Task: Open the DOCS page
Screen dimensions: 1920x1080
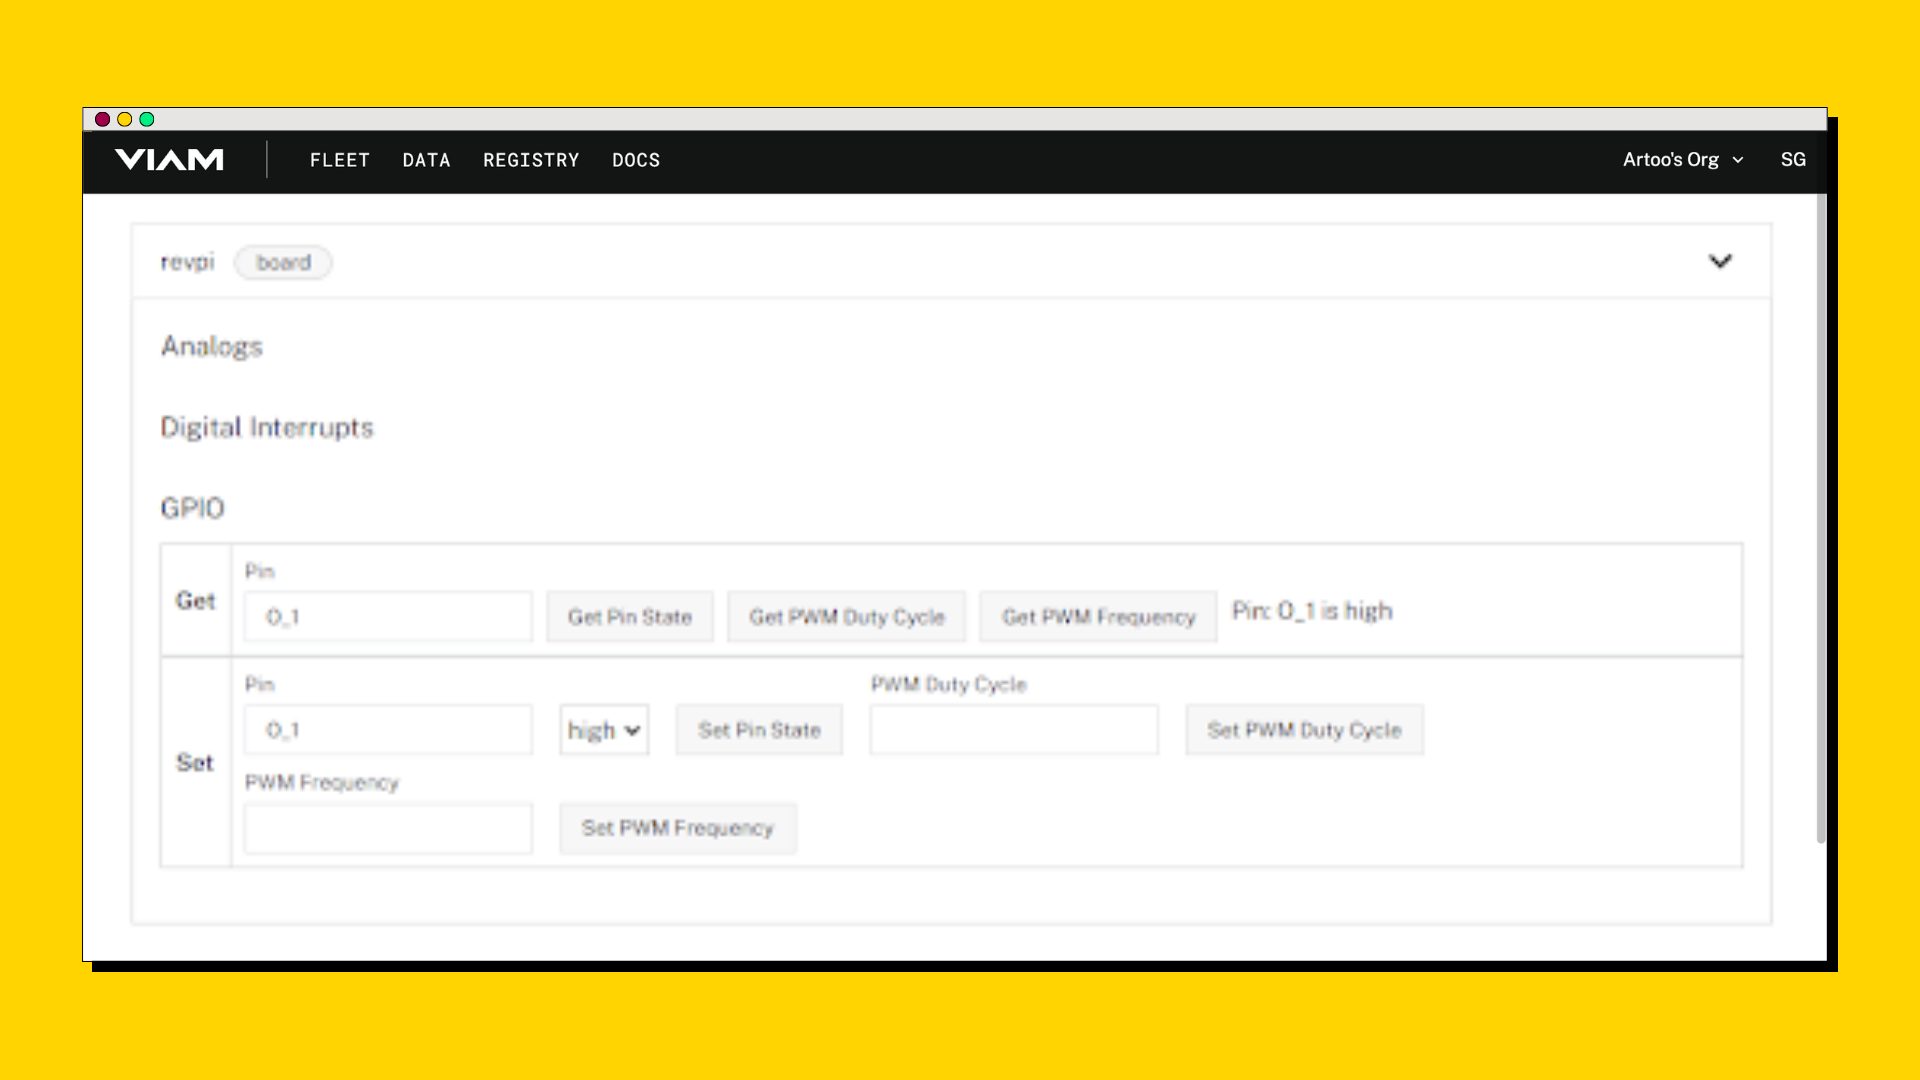Action: tap(637, 160)
